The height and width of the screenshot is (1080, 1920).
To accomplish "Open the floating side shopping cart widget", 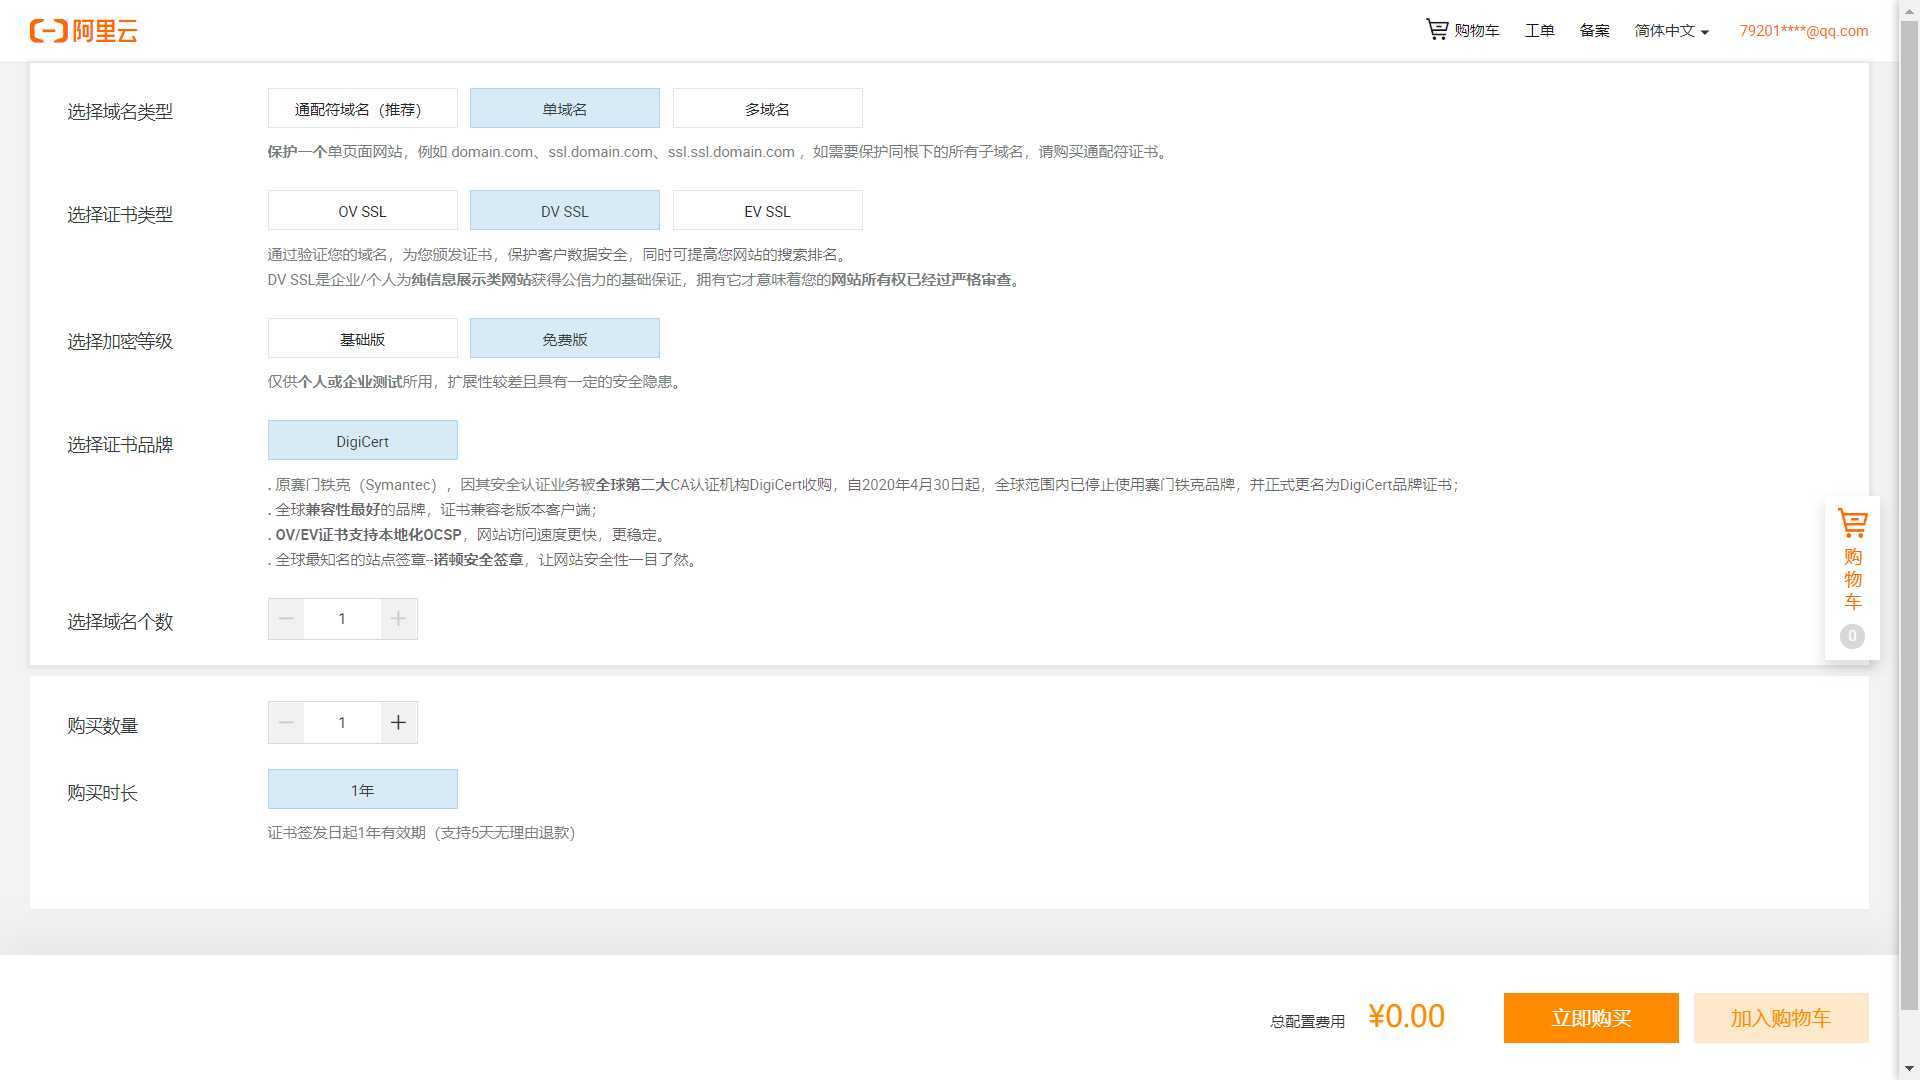I will (x=1852, y=577).
